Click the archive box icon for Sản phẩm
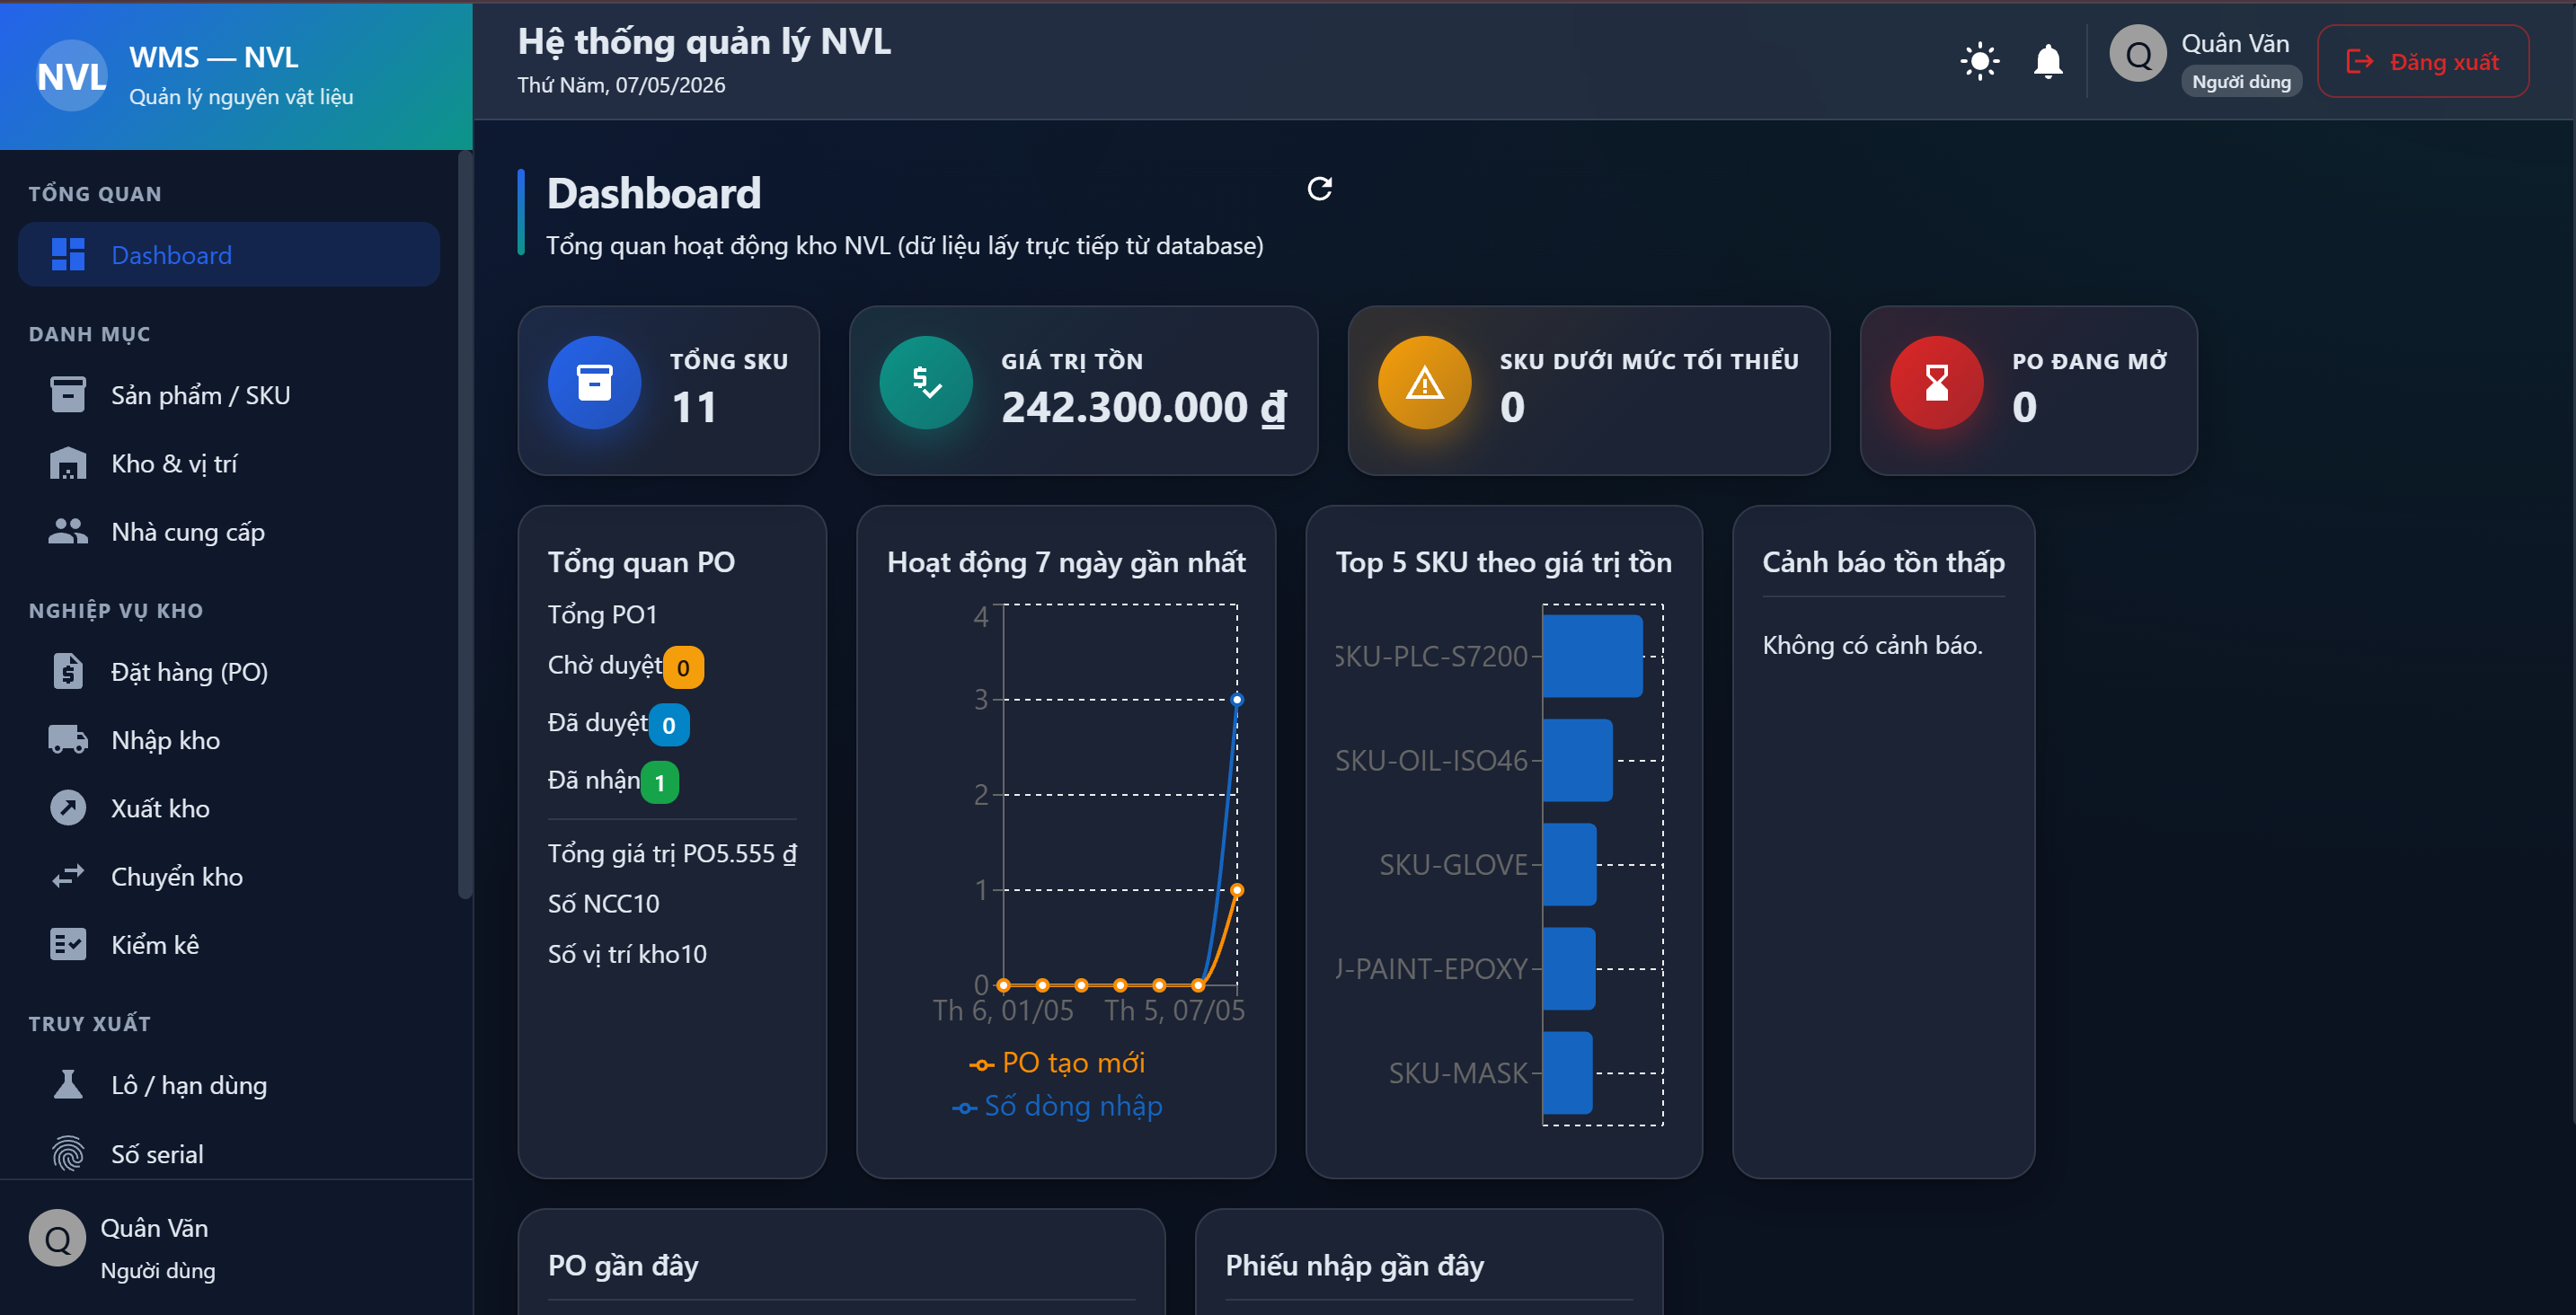2576x1315 pixels. (x=68, y=394)
